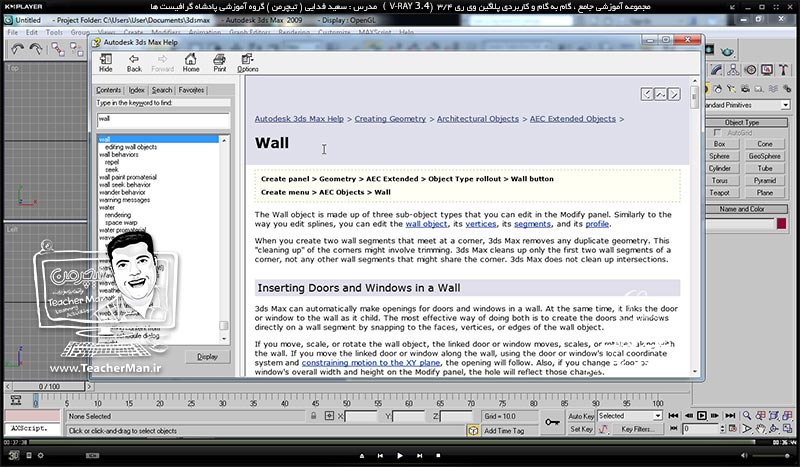Viewport: 800px width, 467px height.
Task: Activate the Arc Rotate viewport tool
Action: coord(774,429)
